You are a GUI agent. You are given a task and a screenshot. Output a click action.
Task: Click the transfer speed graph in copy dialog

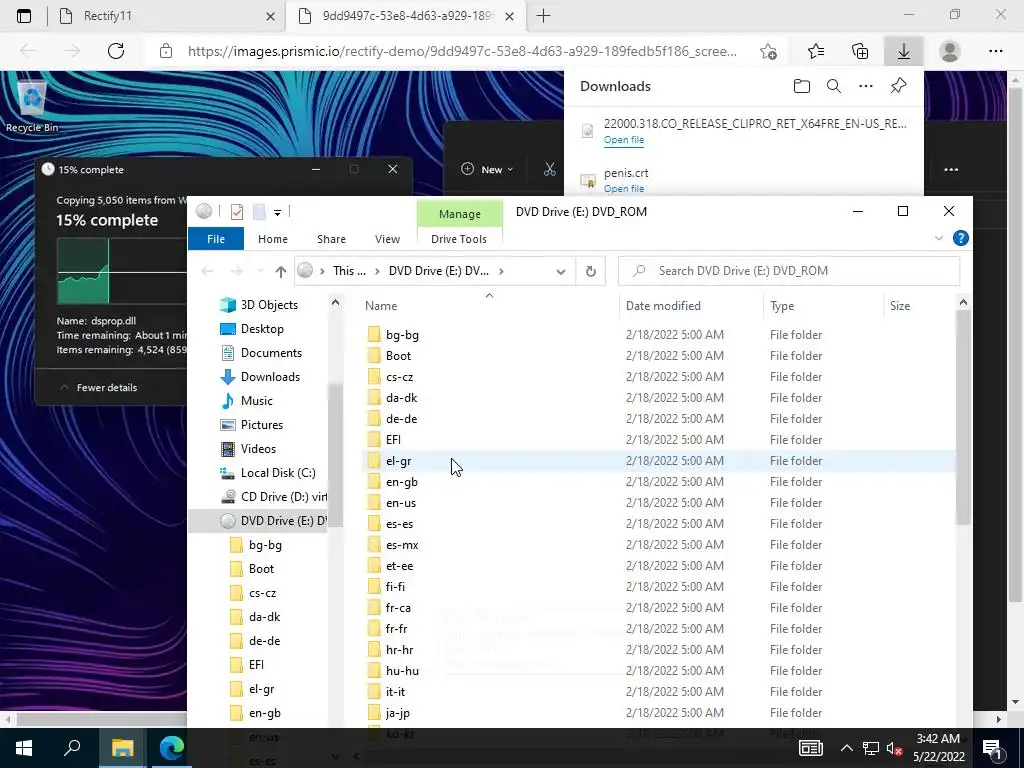point(122,271)
